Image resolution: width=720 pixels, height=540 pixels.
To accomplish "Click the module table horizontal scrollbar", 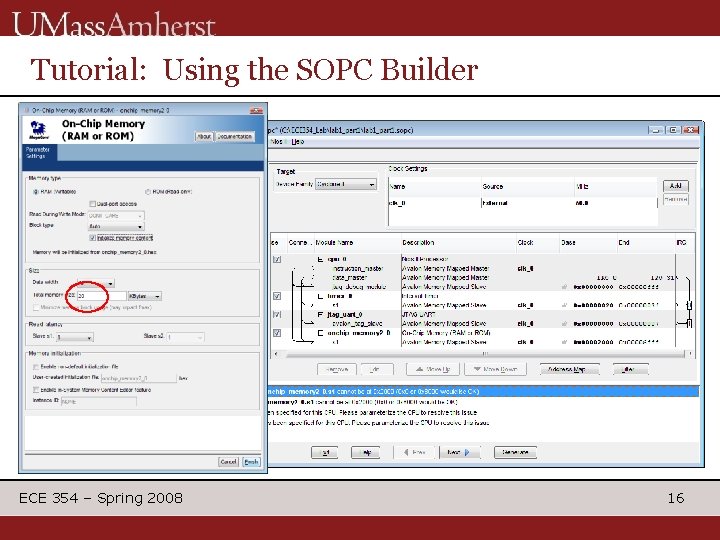I will [x=484, y=354].
